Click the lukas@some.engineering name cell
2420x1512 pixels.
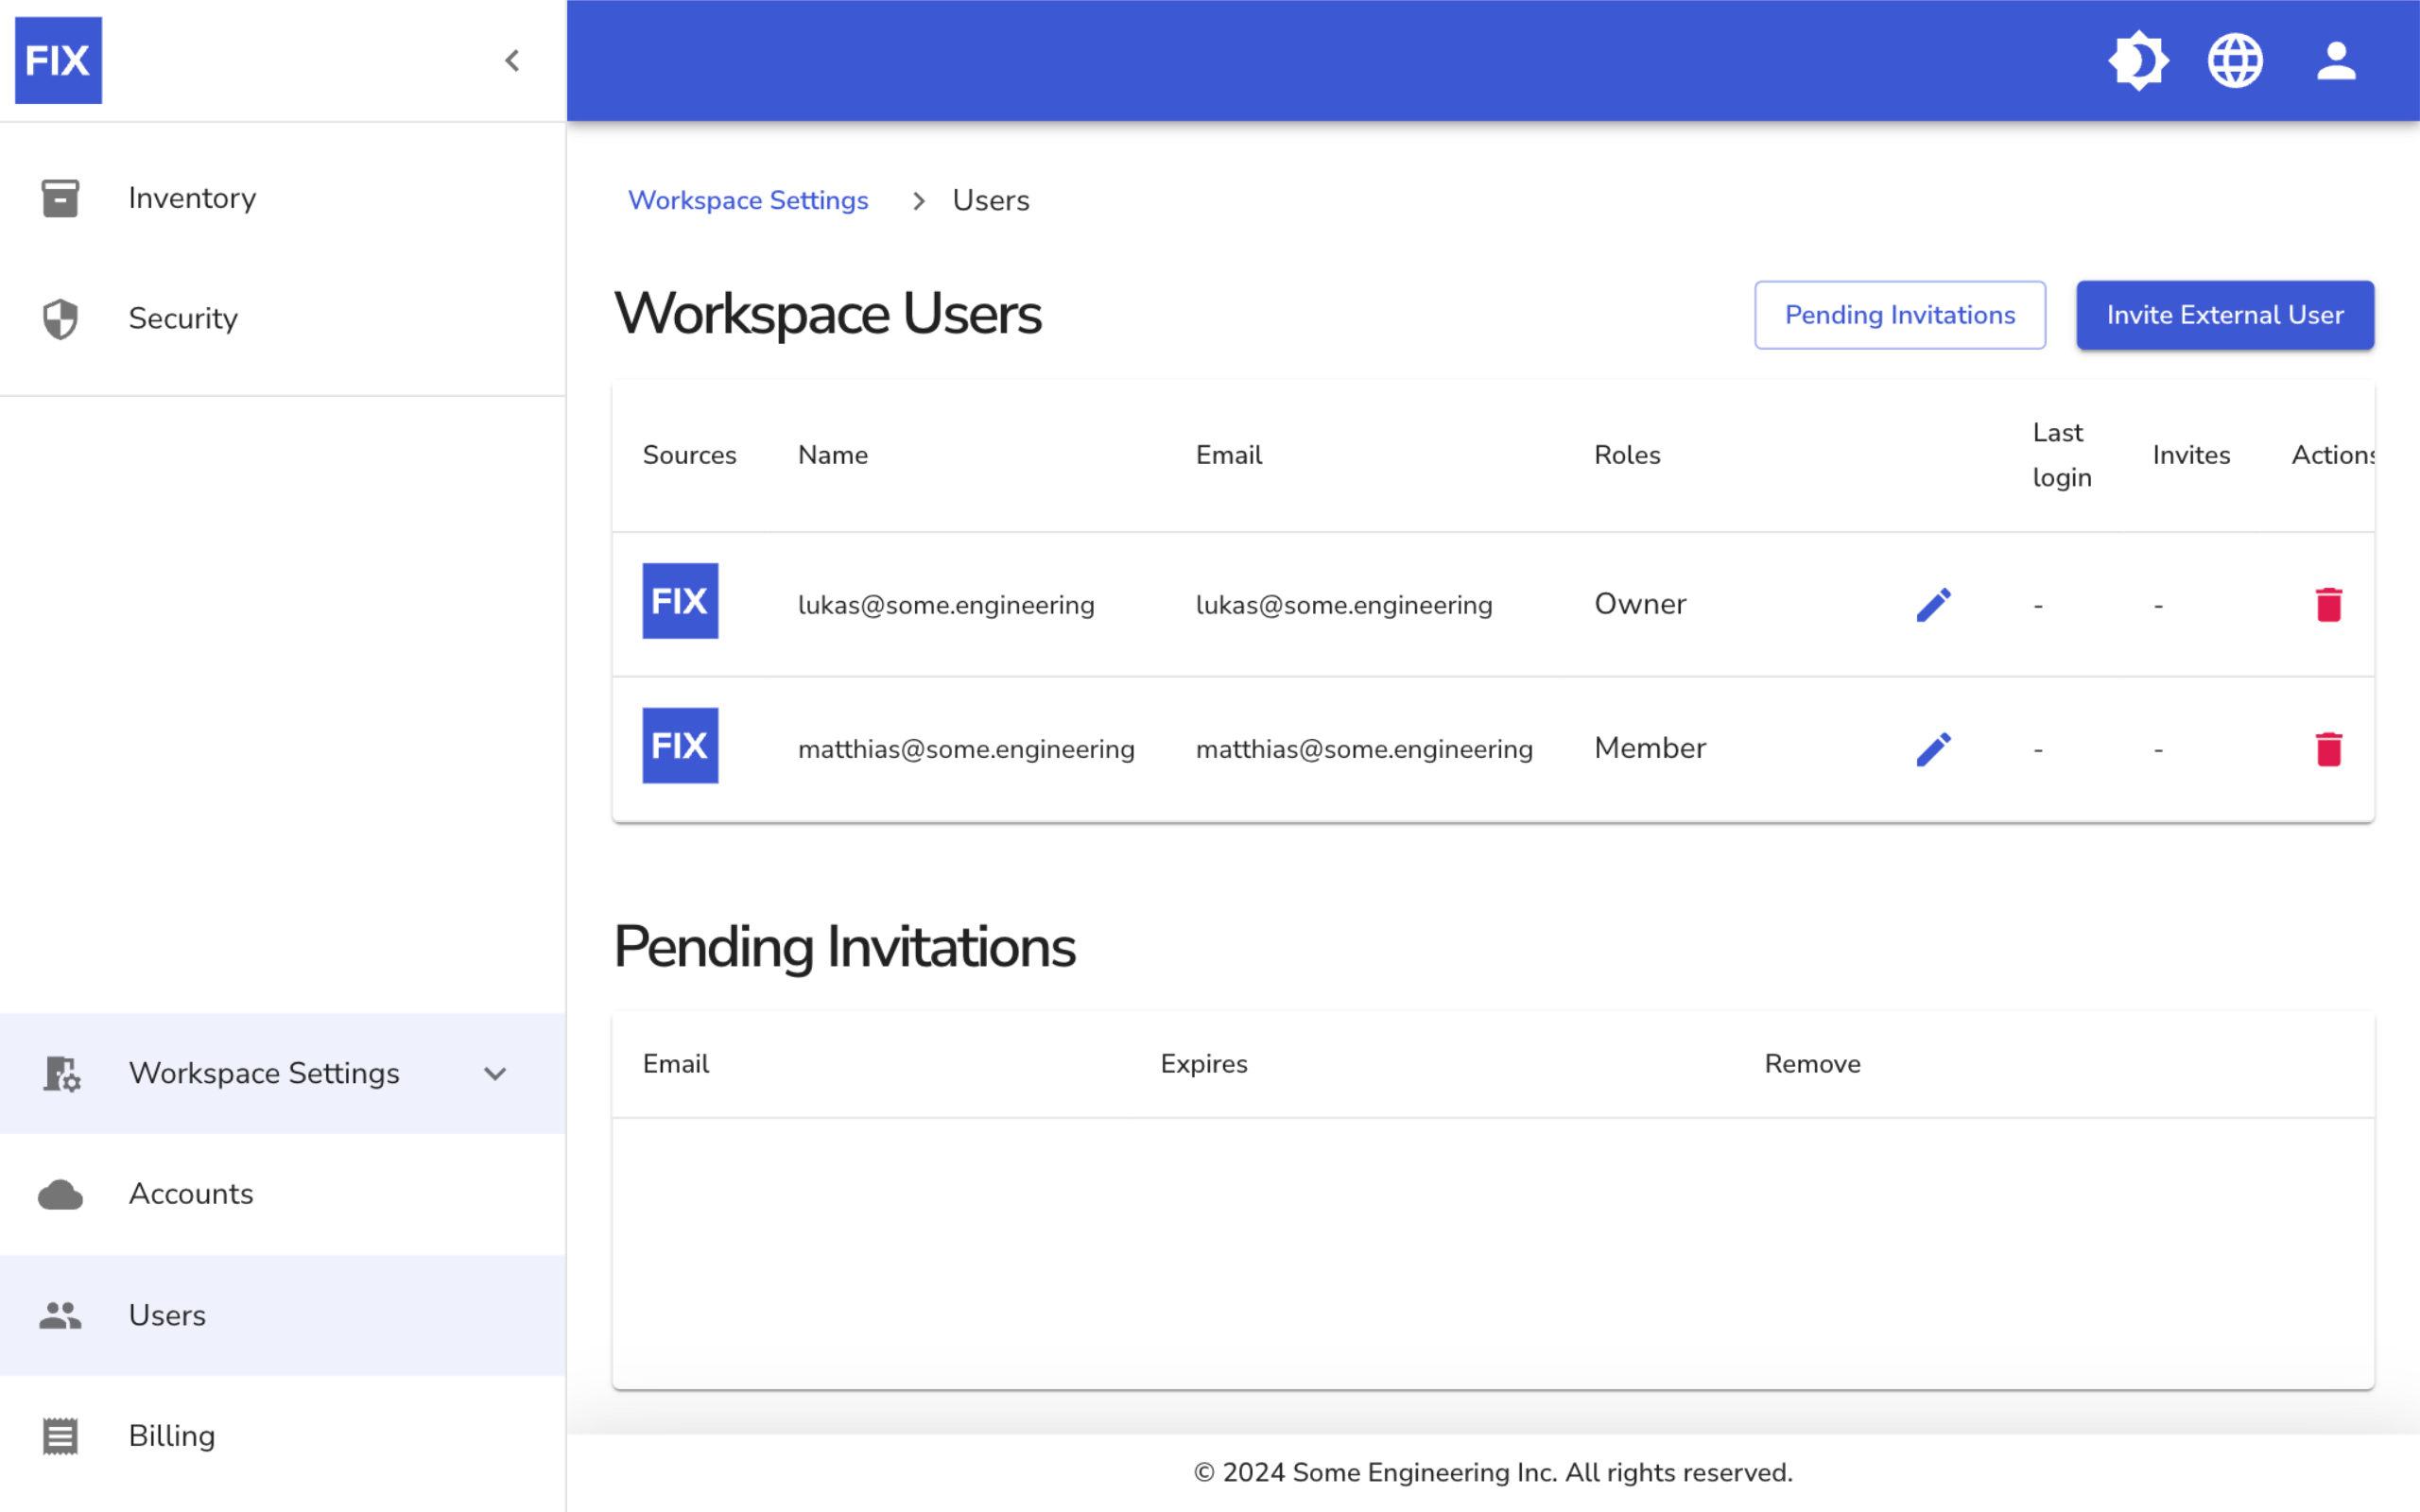(x=946, y=604)
